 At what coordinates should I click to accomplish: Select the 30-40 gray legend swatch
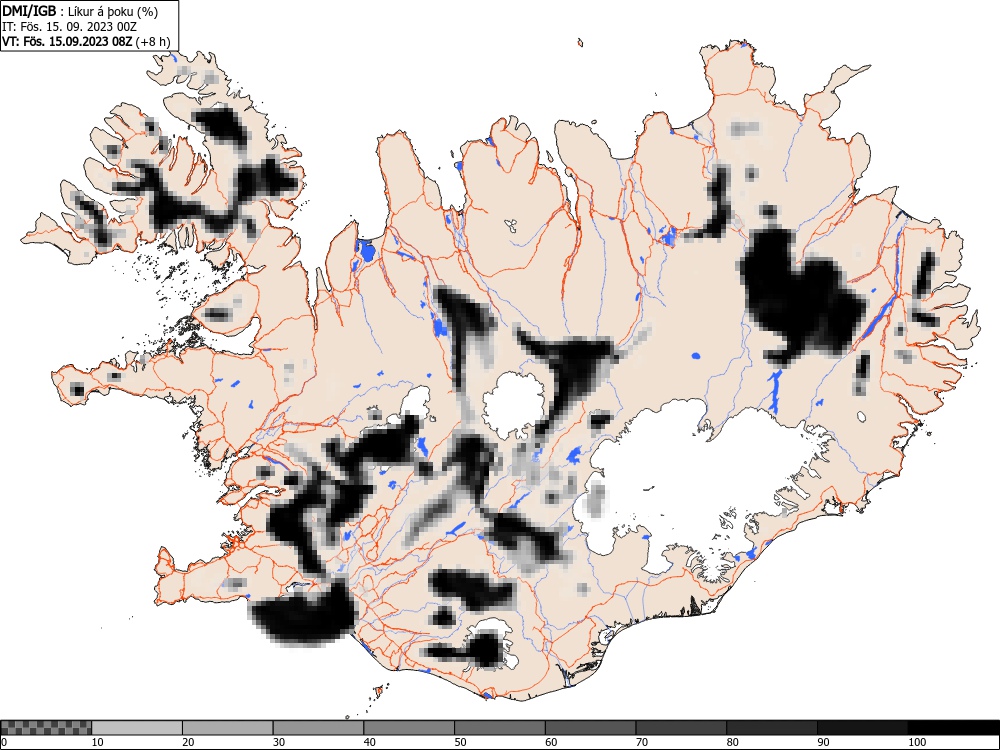[318, 728]
